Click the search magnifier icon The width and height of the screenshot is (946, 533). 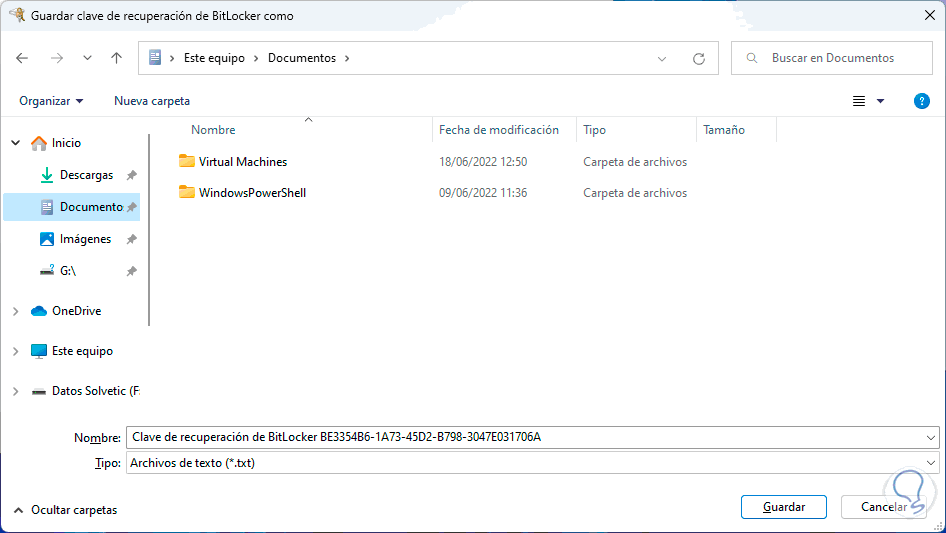click(x=752, y=58)
